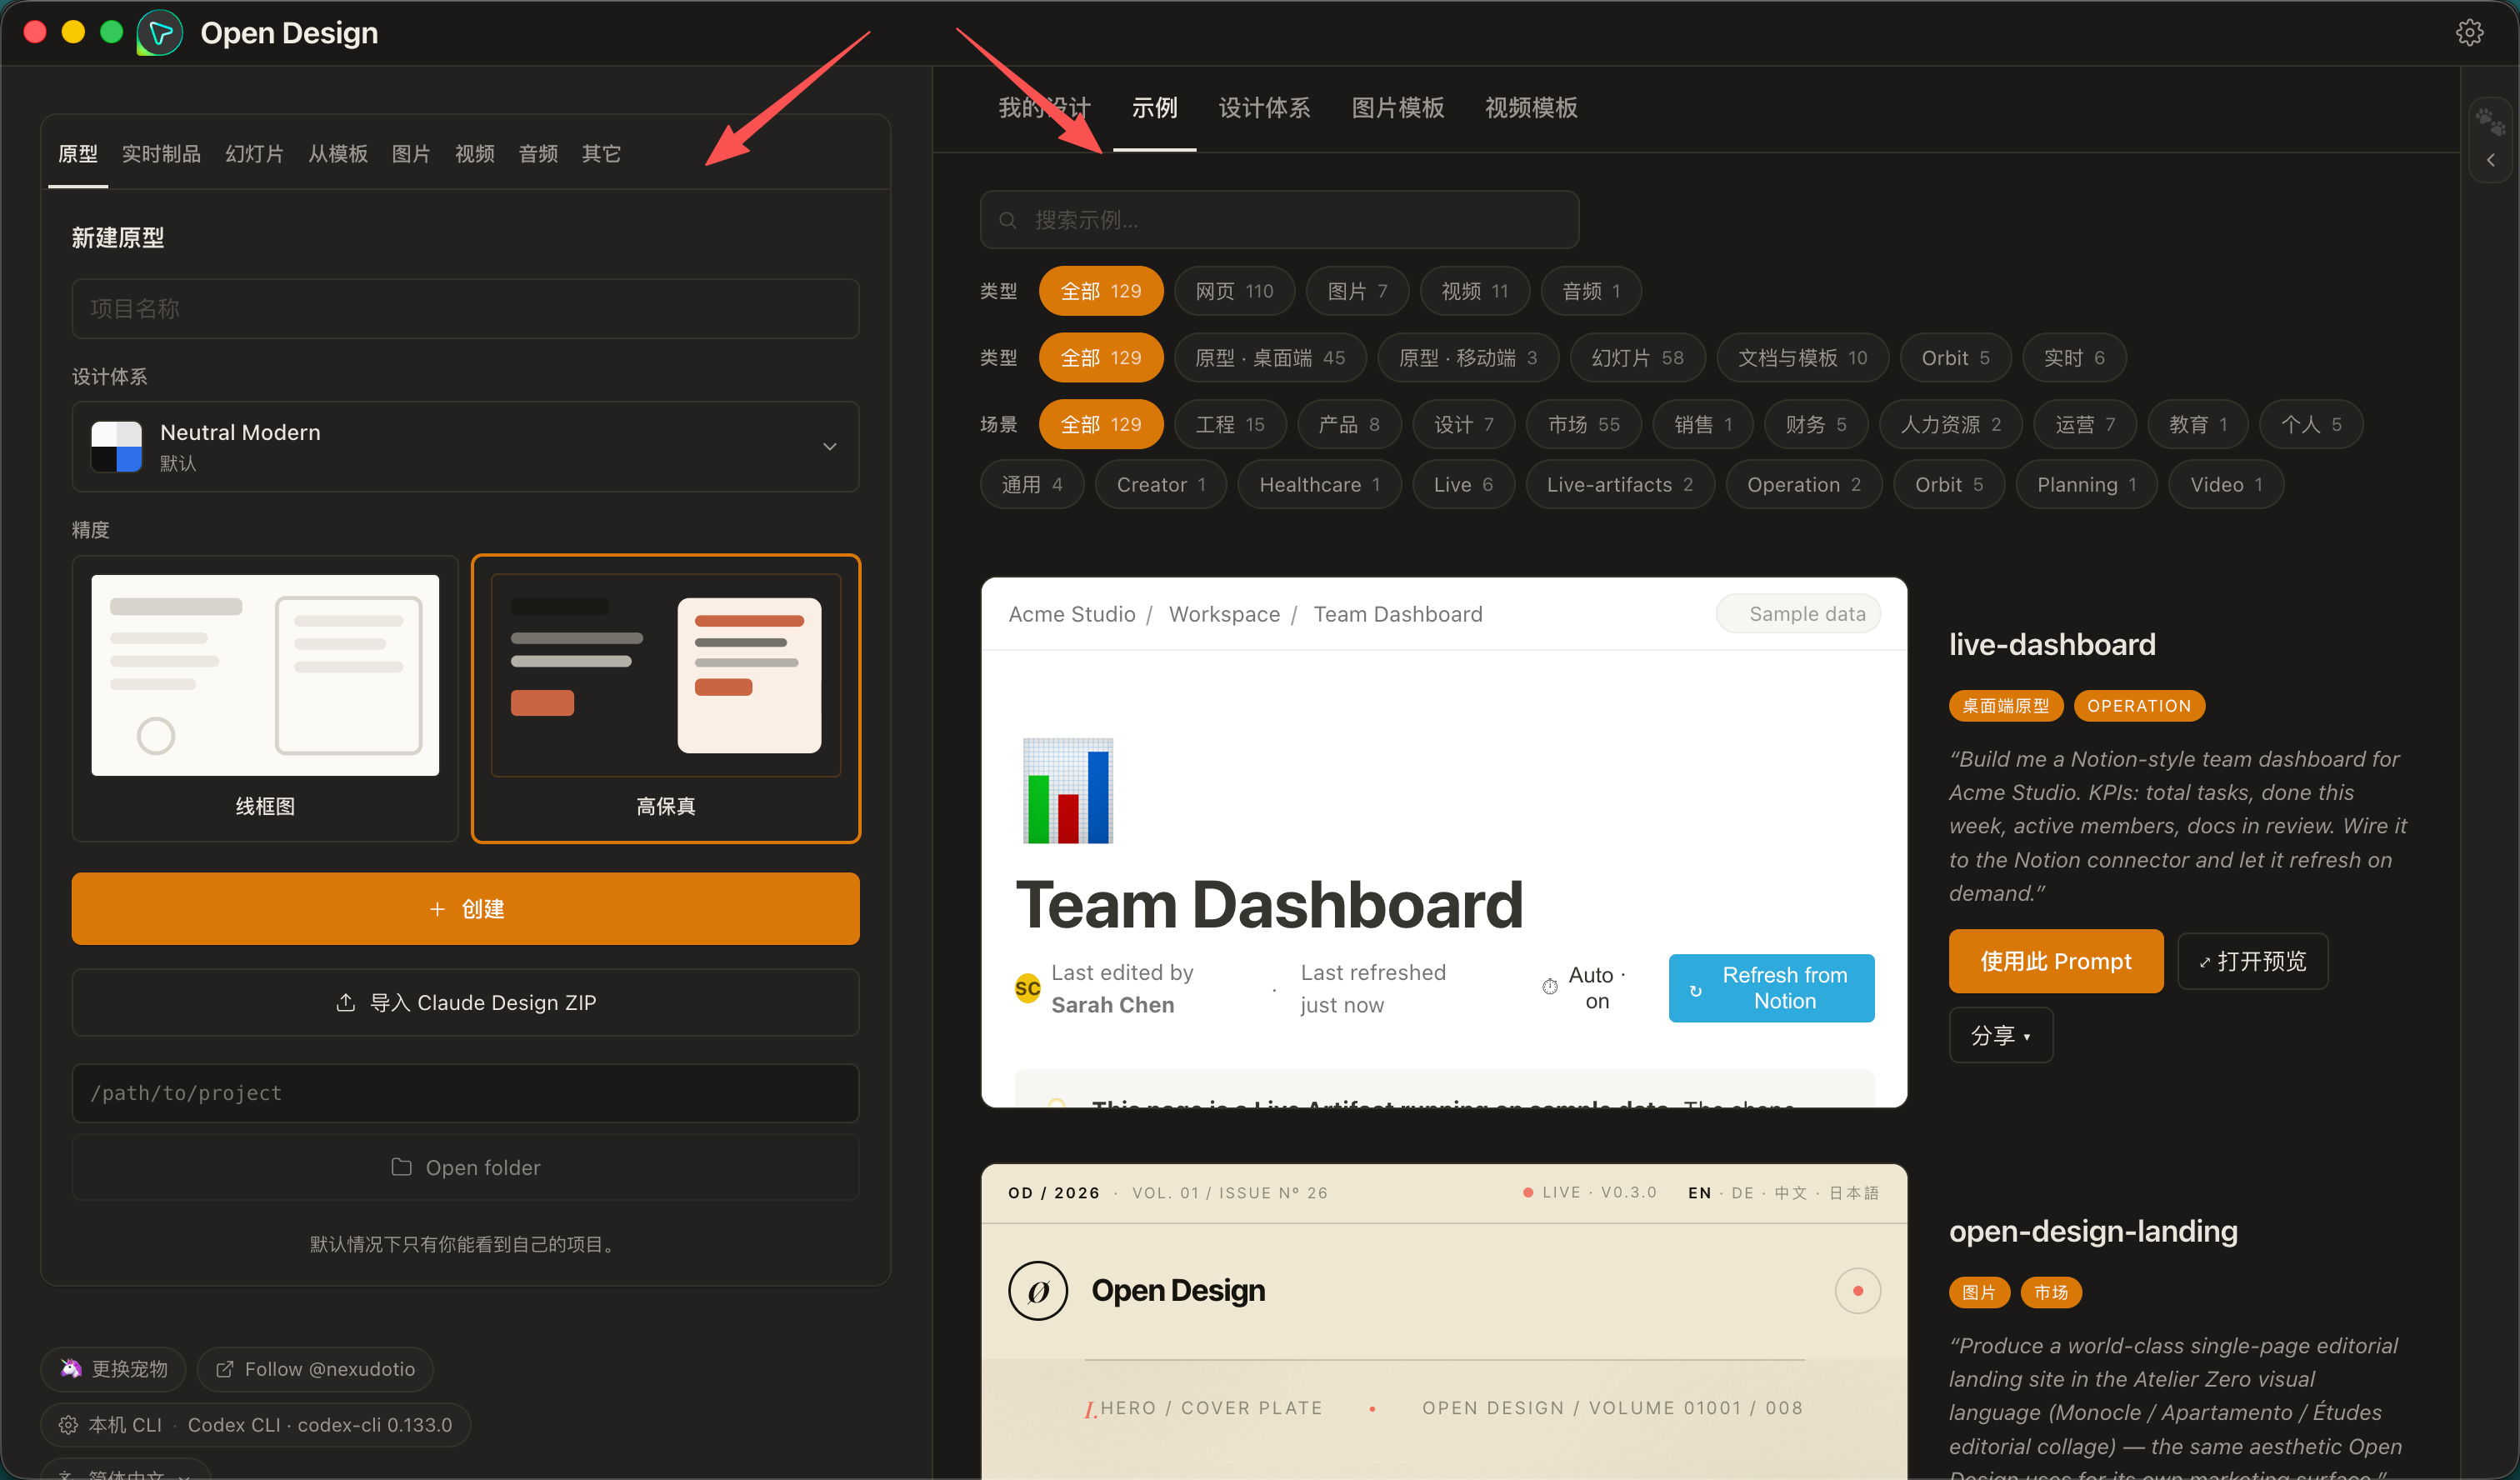Open the Follow @nexudotio link
The image size is (2520, 1480).
(x=315, y=1369)
